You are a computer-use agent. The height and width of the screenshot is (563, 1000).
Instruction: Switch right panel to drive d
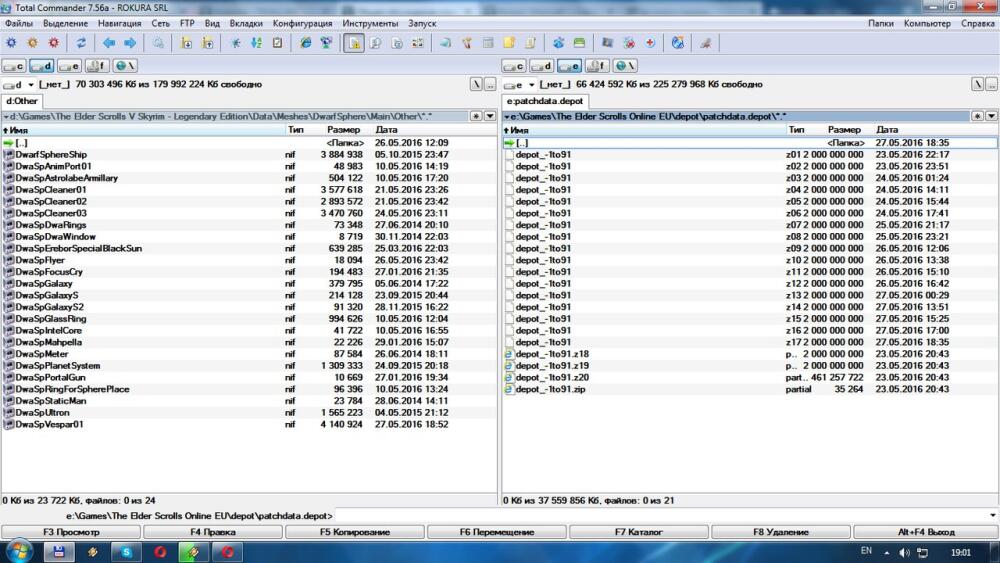(x=541, y=66)
